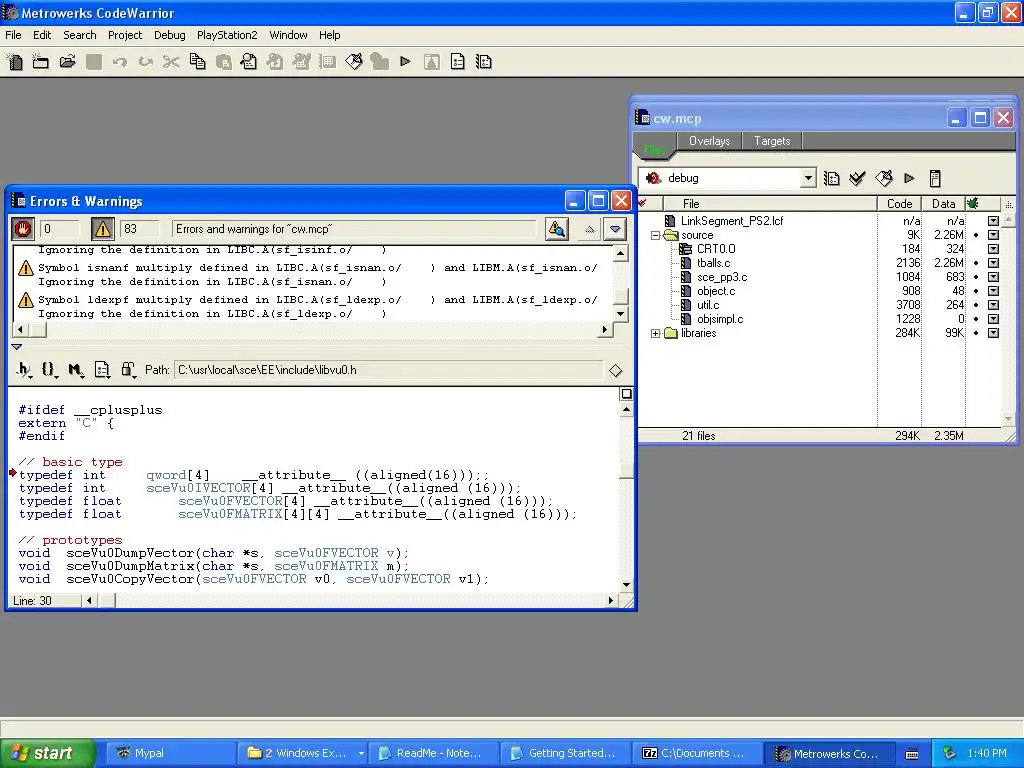
Task: Click the Make icon in cw.mcp window
Action: click(884, 178)
